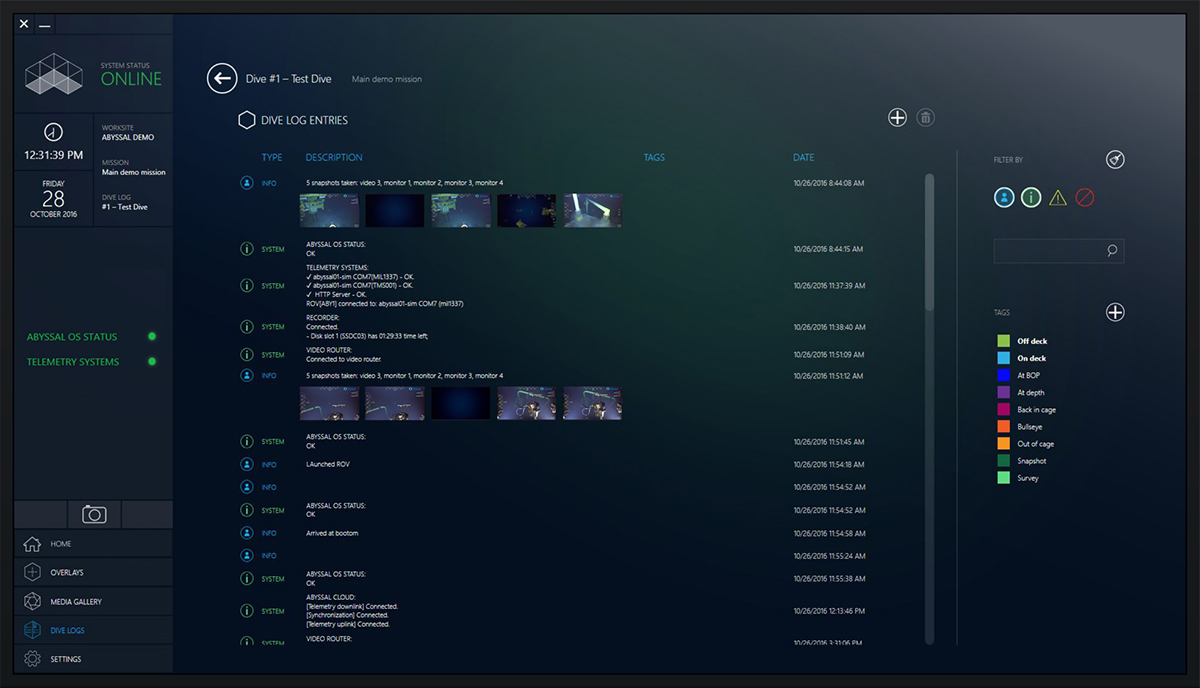This screenshot has height=688, width=1200.
Task: Choose the Survey tag swatch
Action: (1003, 478)
